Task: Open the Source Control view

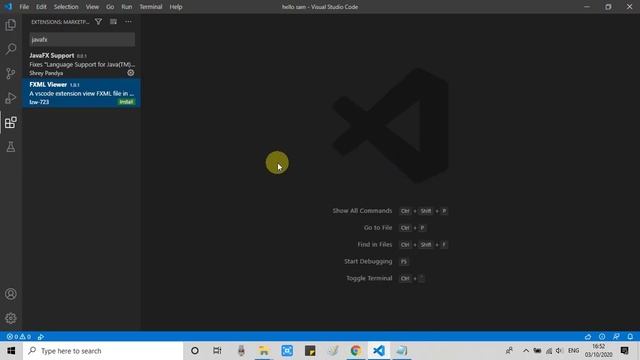Action: click(x=11, y=73)
